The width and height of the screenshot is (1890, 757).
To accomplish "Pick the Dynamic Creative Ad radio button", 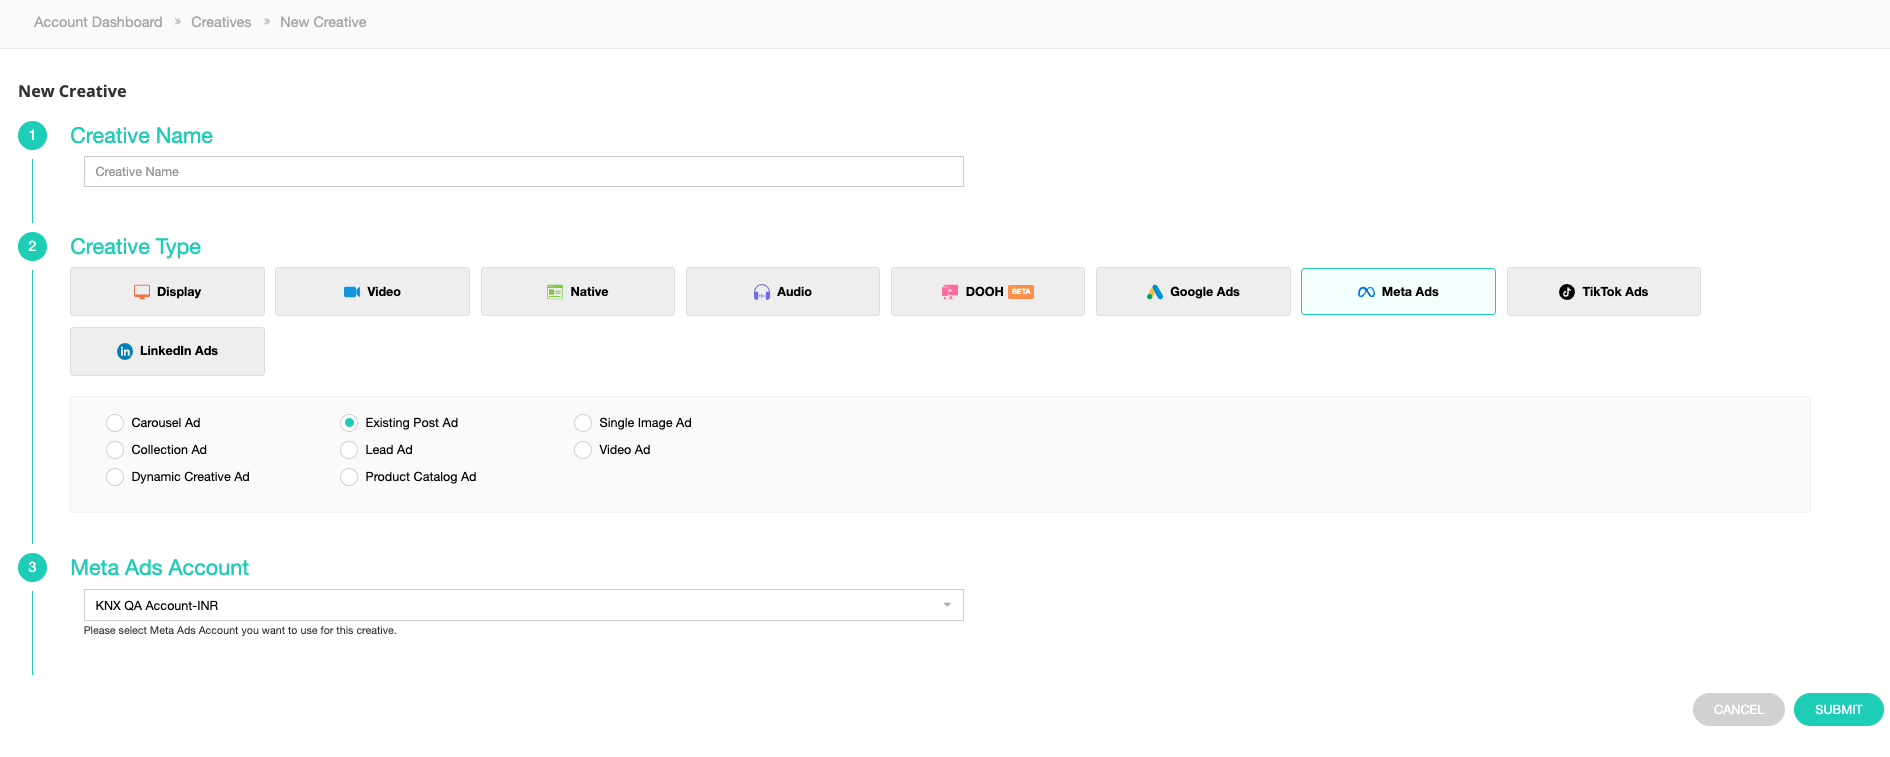I will pos(115,477).
